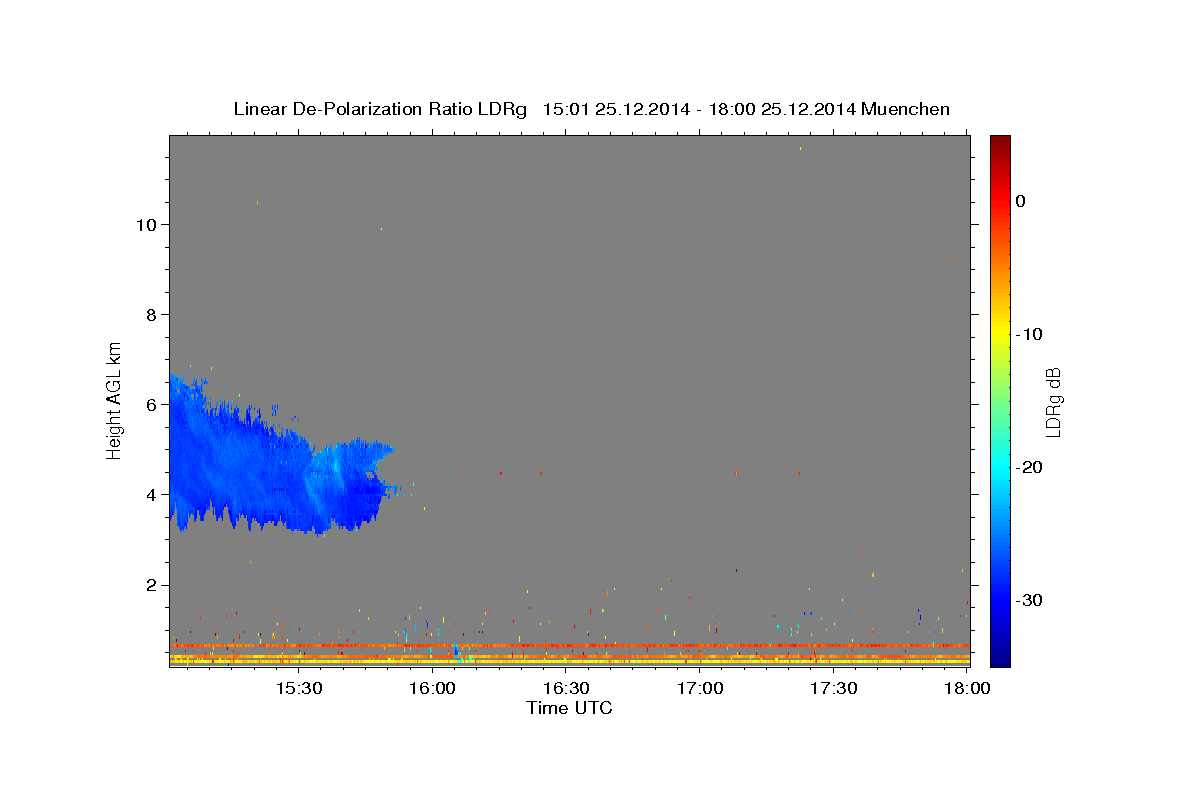Select the 16:30 time tick label
This screenshot has width=1200, height=800.
coord(567,689)
